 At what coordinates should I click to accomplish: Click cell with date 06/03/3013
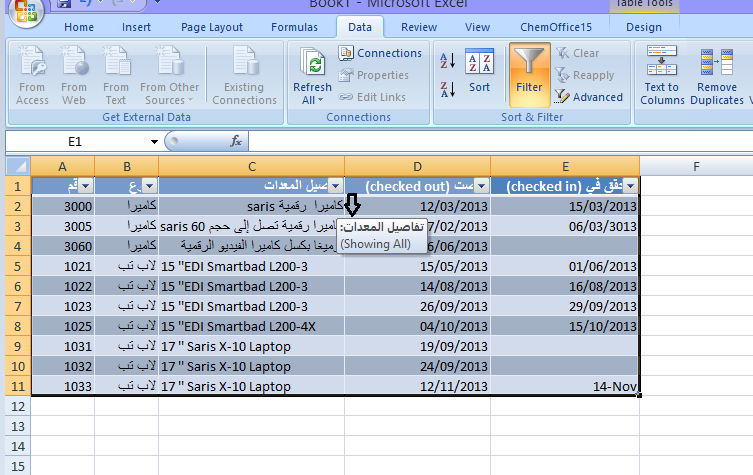[x=565, y=226]
